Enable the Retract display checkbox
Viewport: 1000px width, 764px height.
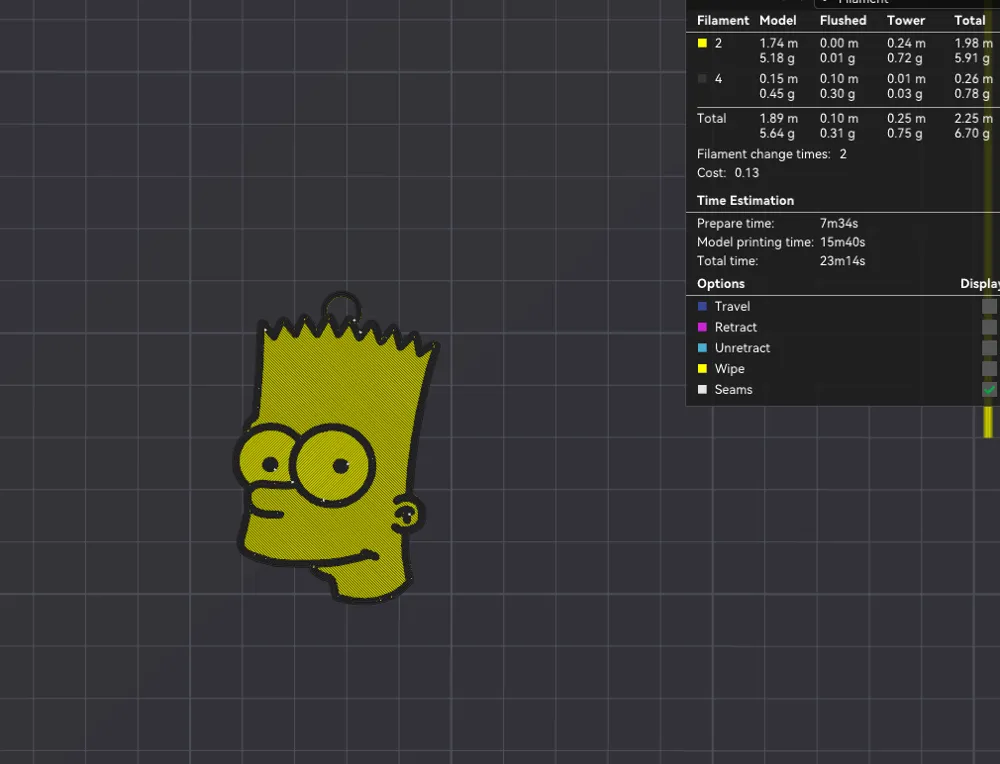click(x=989, y=327)
